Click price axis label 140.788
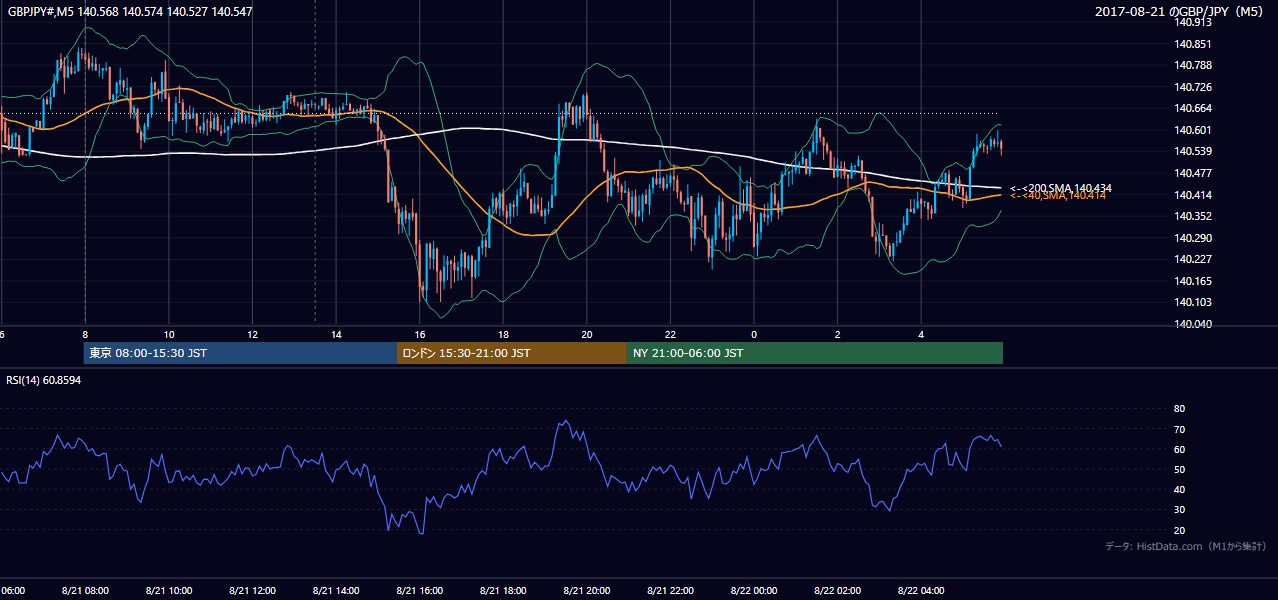The image size is (1278, 600). [x=1193, y=66]
